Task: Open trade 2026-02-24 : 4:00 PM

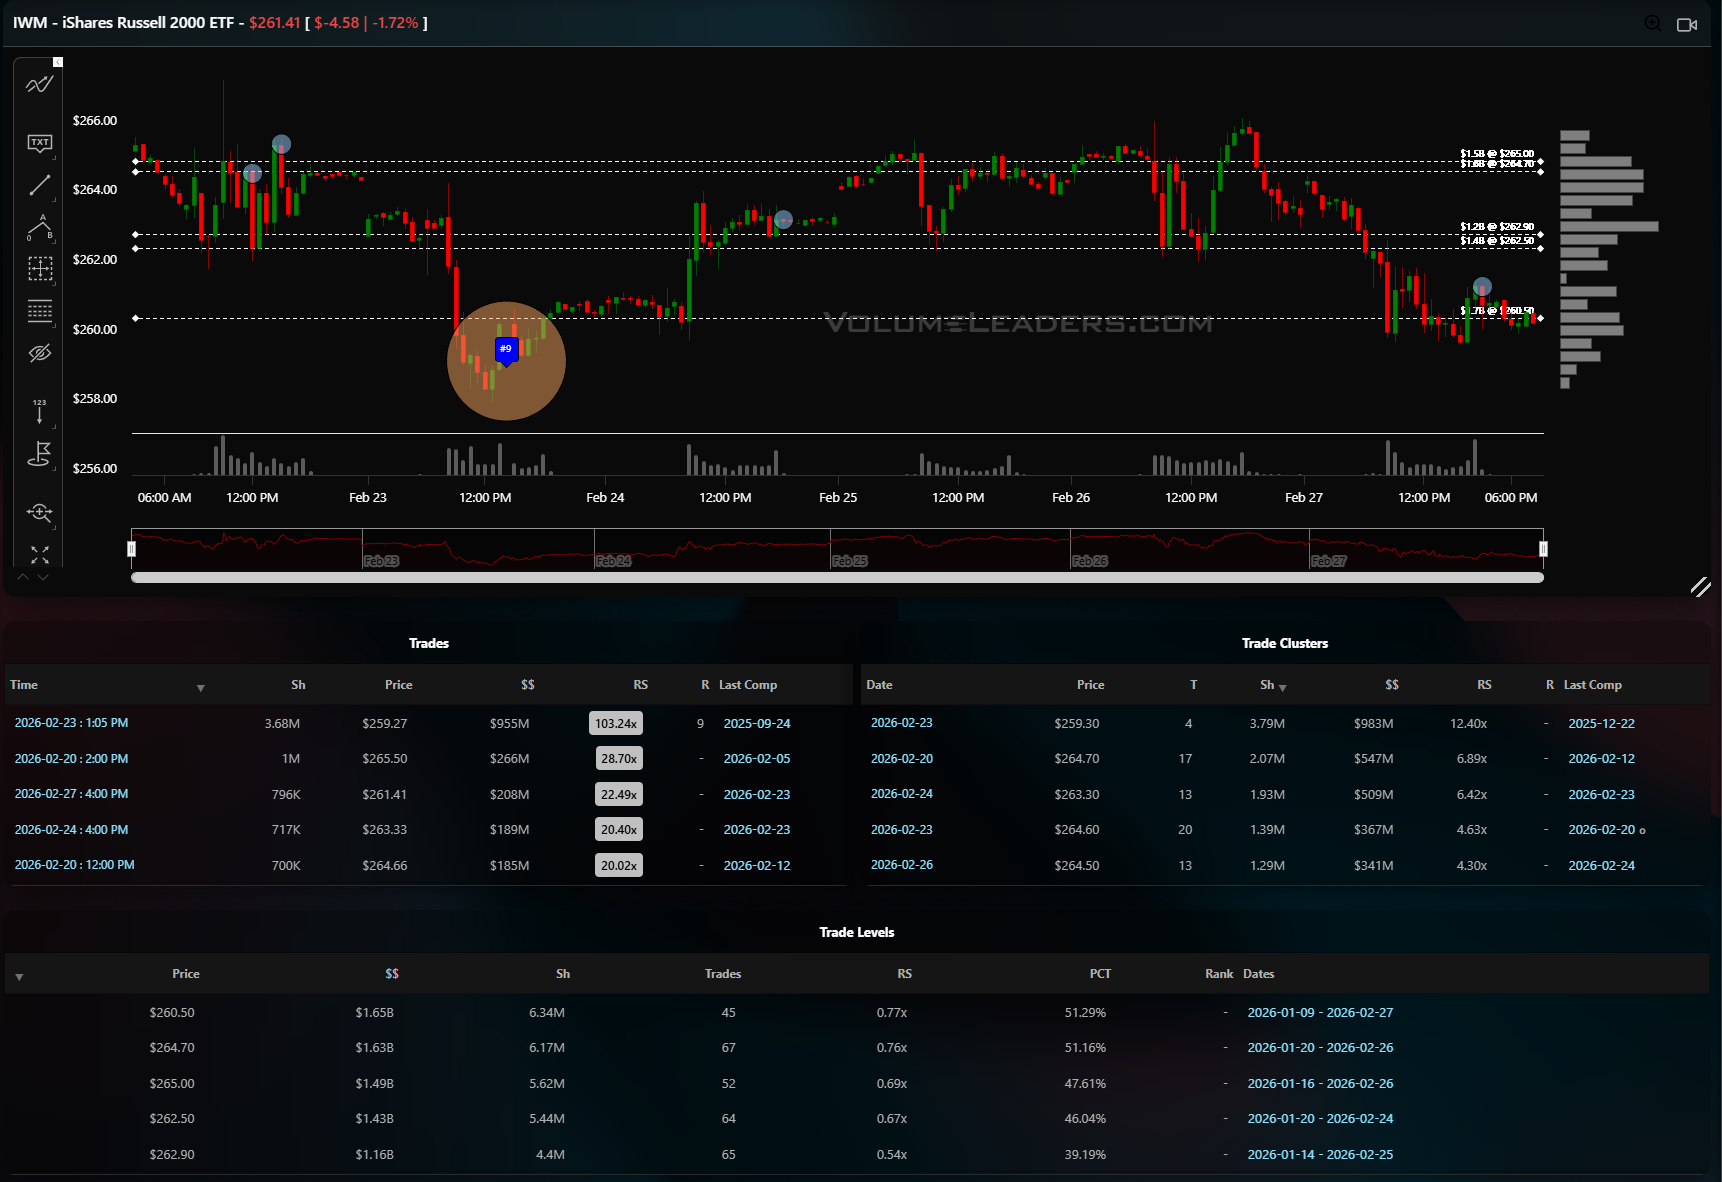Action: pyautogui.click(x=71, y=830)
